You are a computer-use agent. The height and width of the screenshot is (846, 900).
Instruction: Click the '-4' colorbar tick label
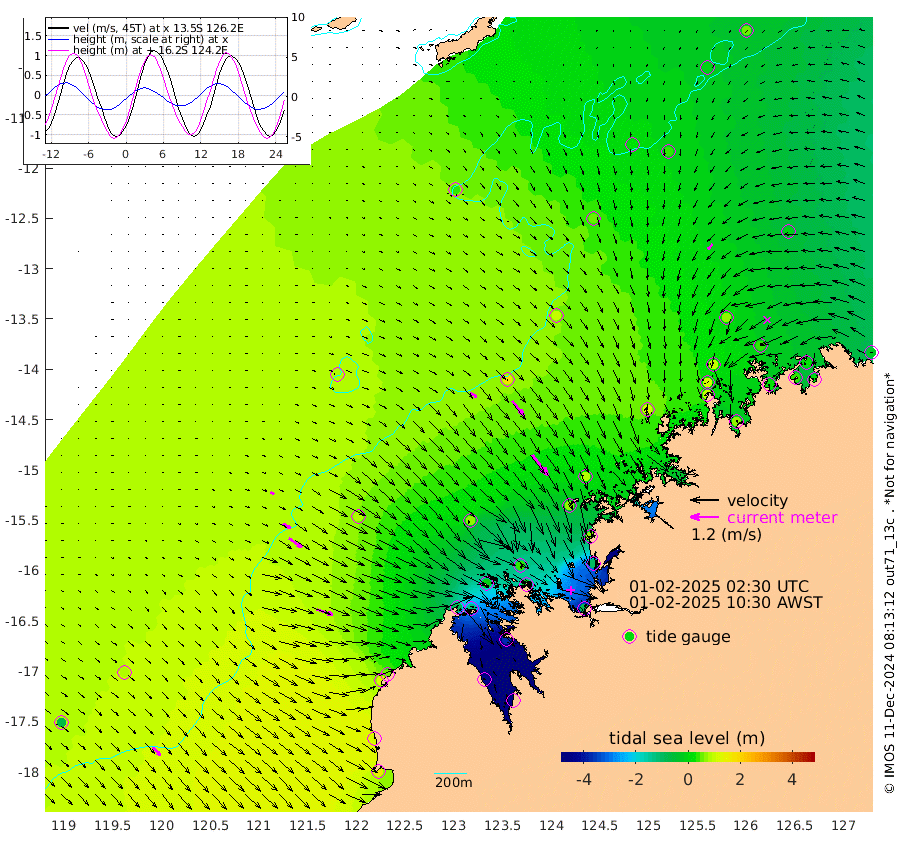583,780
